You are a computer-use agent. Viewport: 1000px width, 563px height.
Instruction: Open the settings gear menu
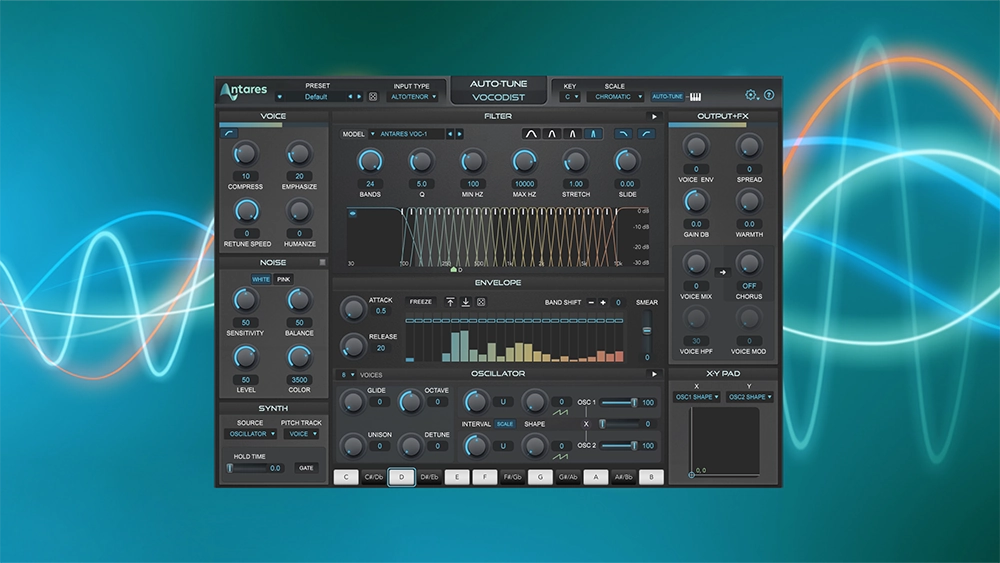(x=751, y=96)
